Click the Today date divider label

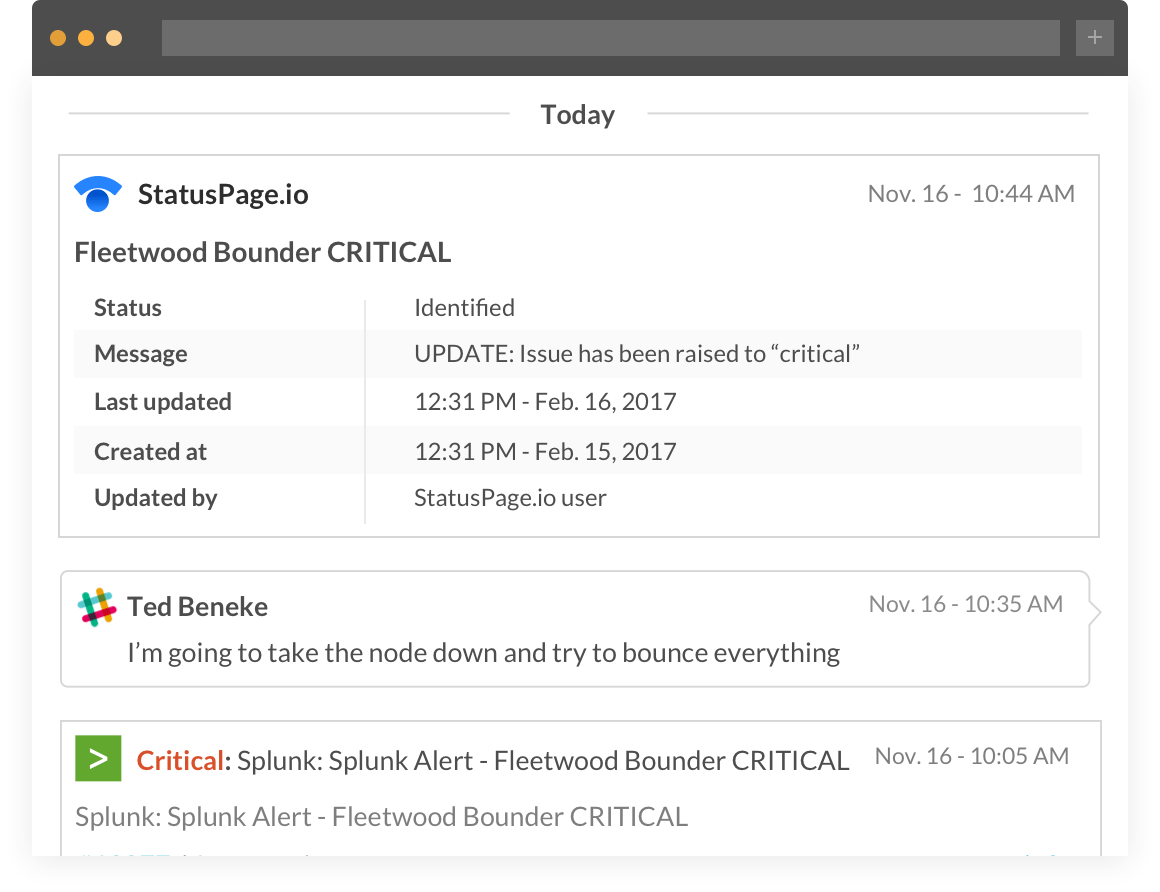click(x=578, y=115)
